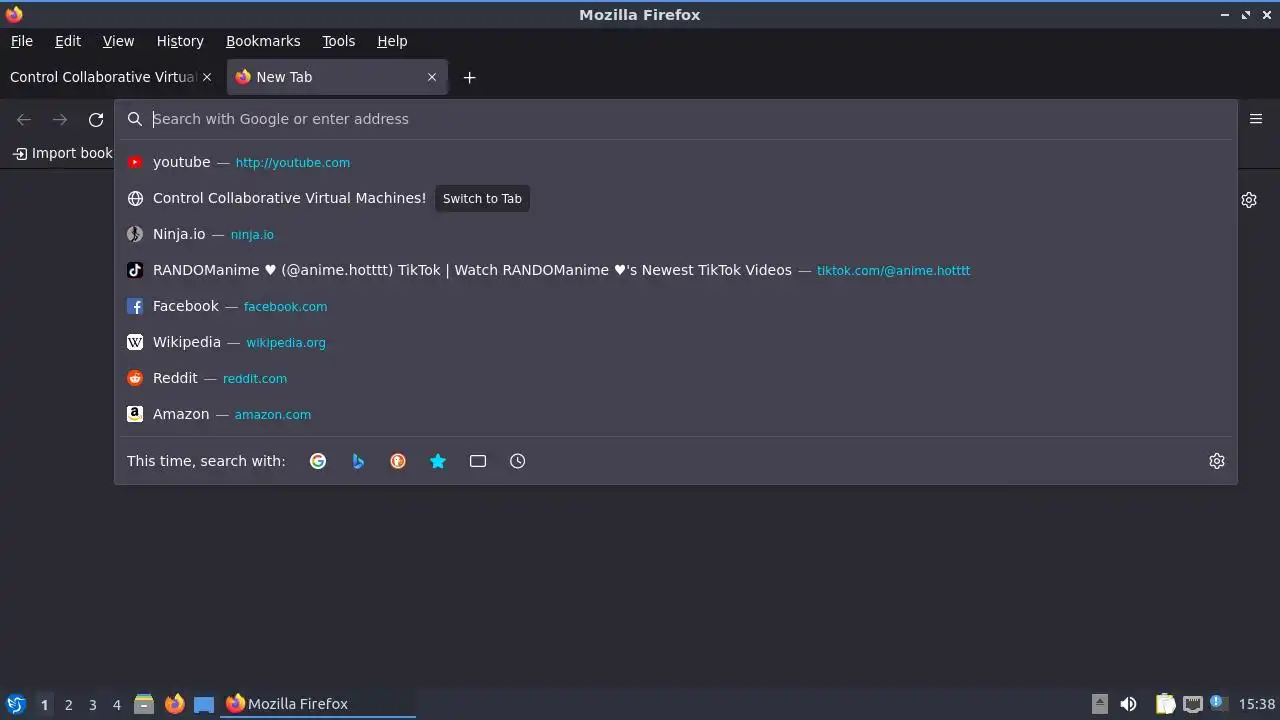1280x720 pixels.
Task: Go back one page
Action: [x=24, y=120]
